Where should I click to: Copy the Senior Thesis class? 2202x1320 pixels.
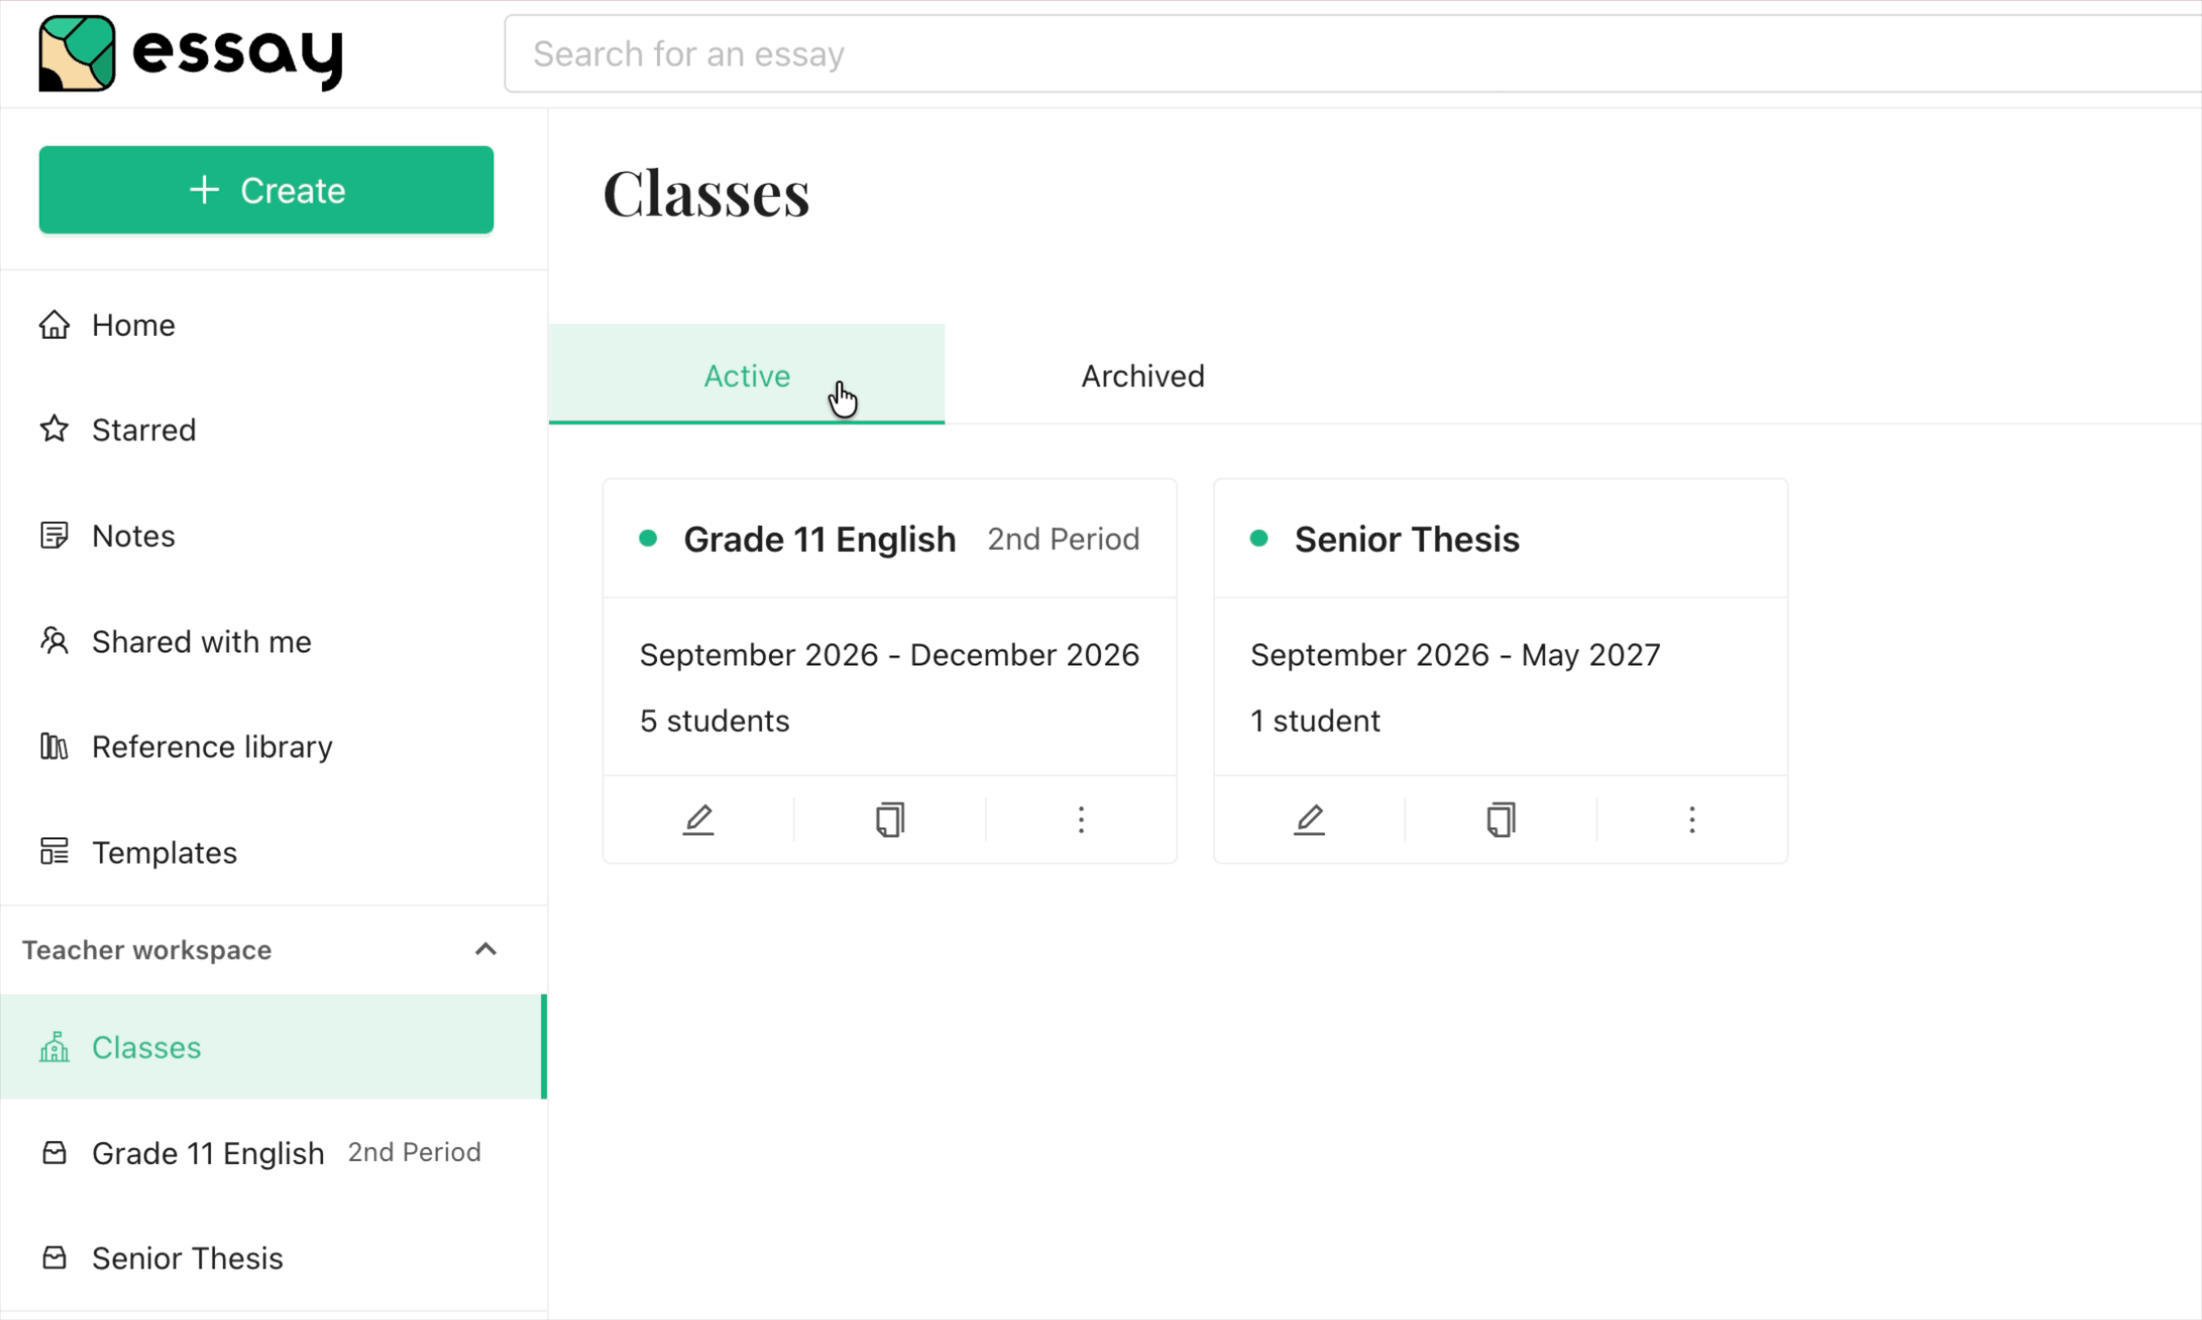(x=1501, y=820)
